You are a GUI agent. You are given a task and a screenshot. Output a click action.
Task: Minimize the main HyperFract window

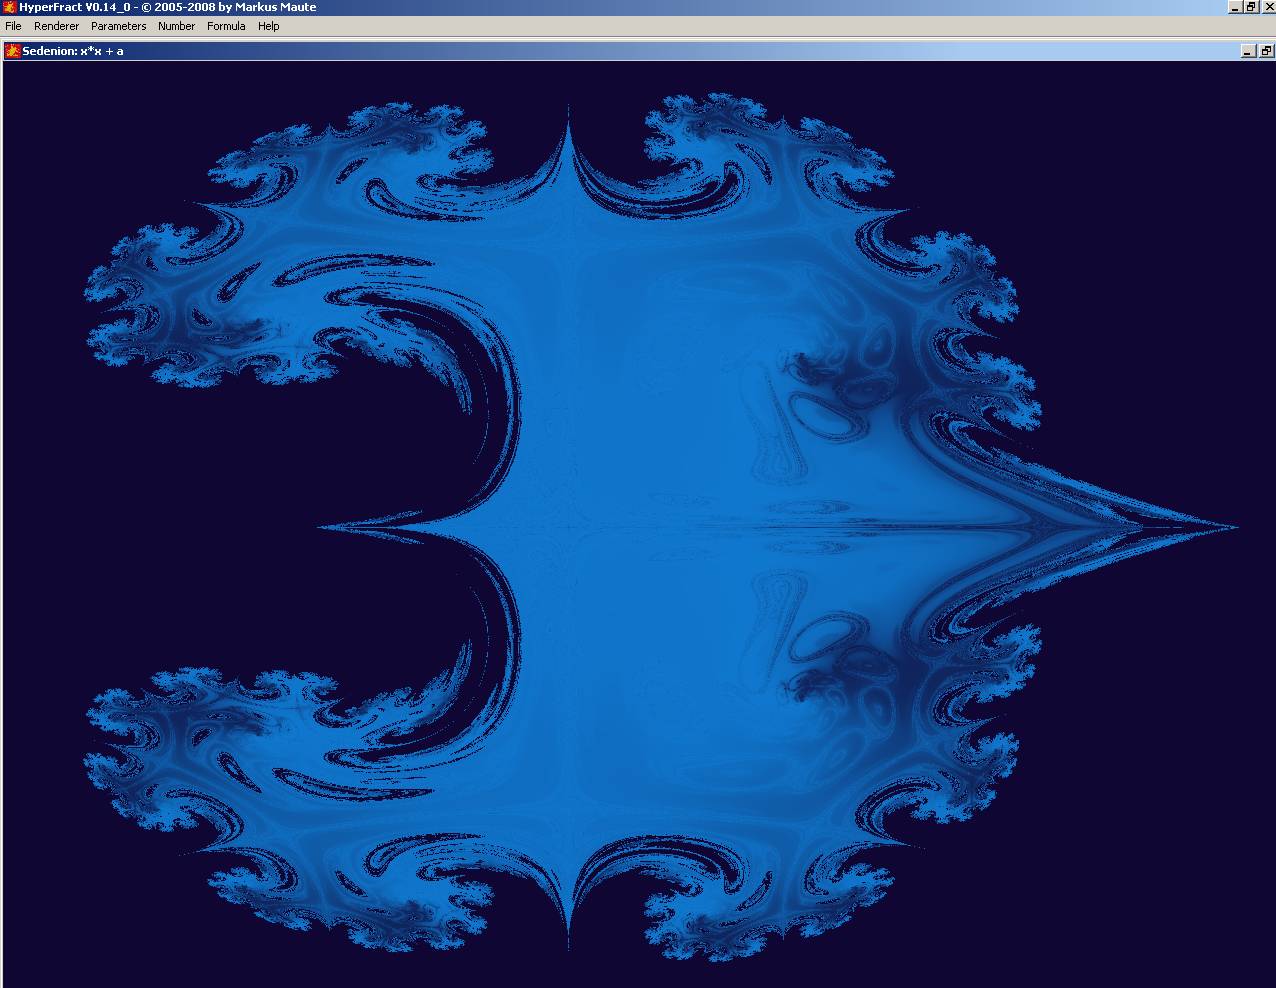(x=1235, y=7)
